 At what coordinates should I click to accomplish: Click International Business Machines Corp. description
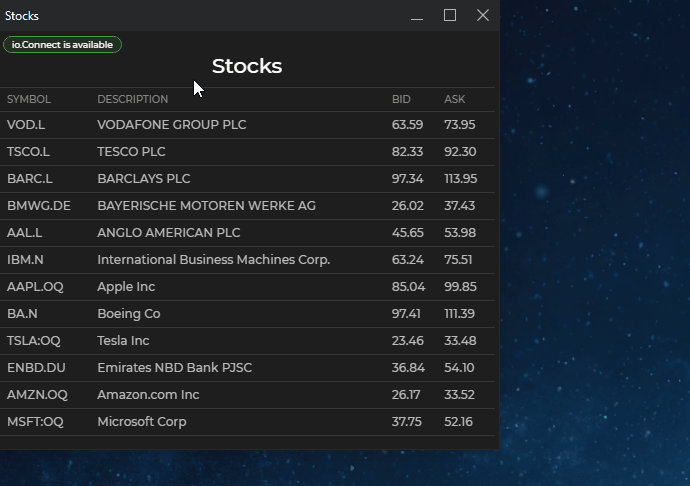tap(213, 260)
